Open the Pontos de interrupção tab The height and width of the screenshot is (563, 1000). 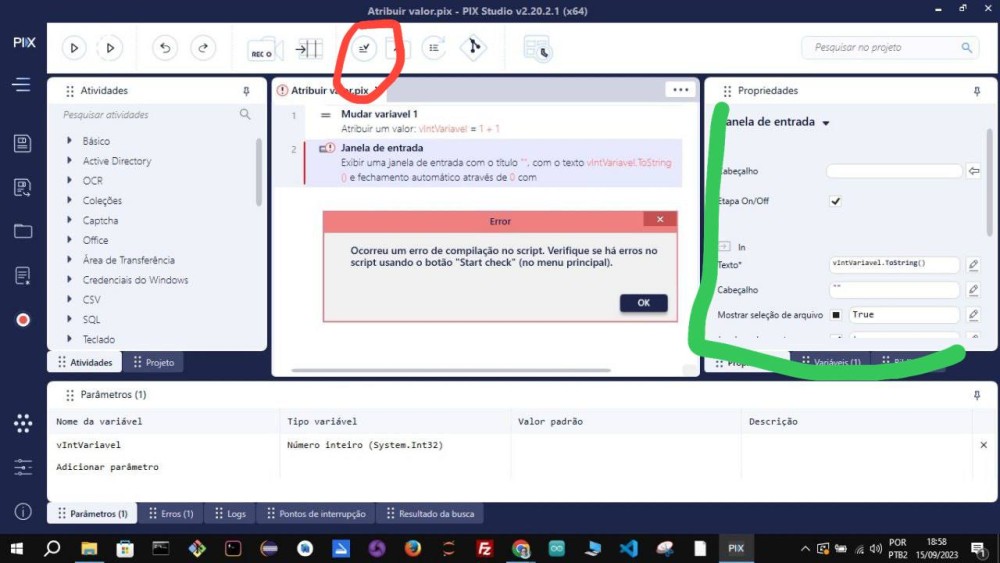pyautogui.click(x=316, y=513)
